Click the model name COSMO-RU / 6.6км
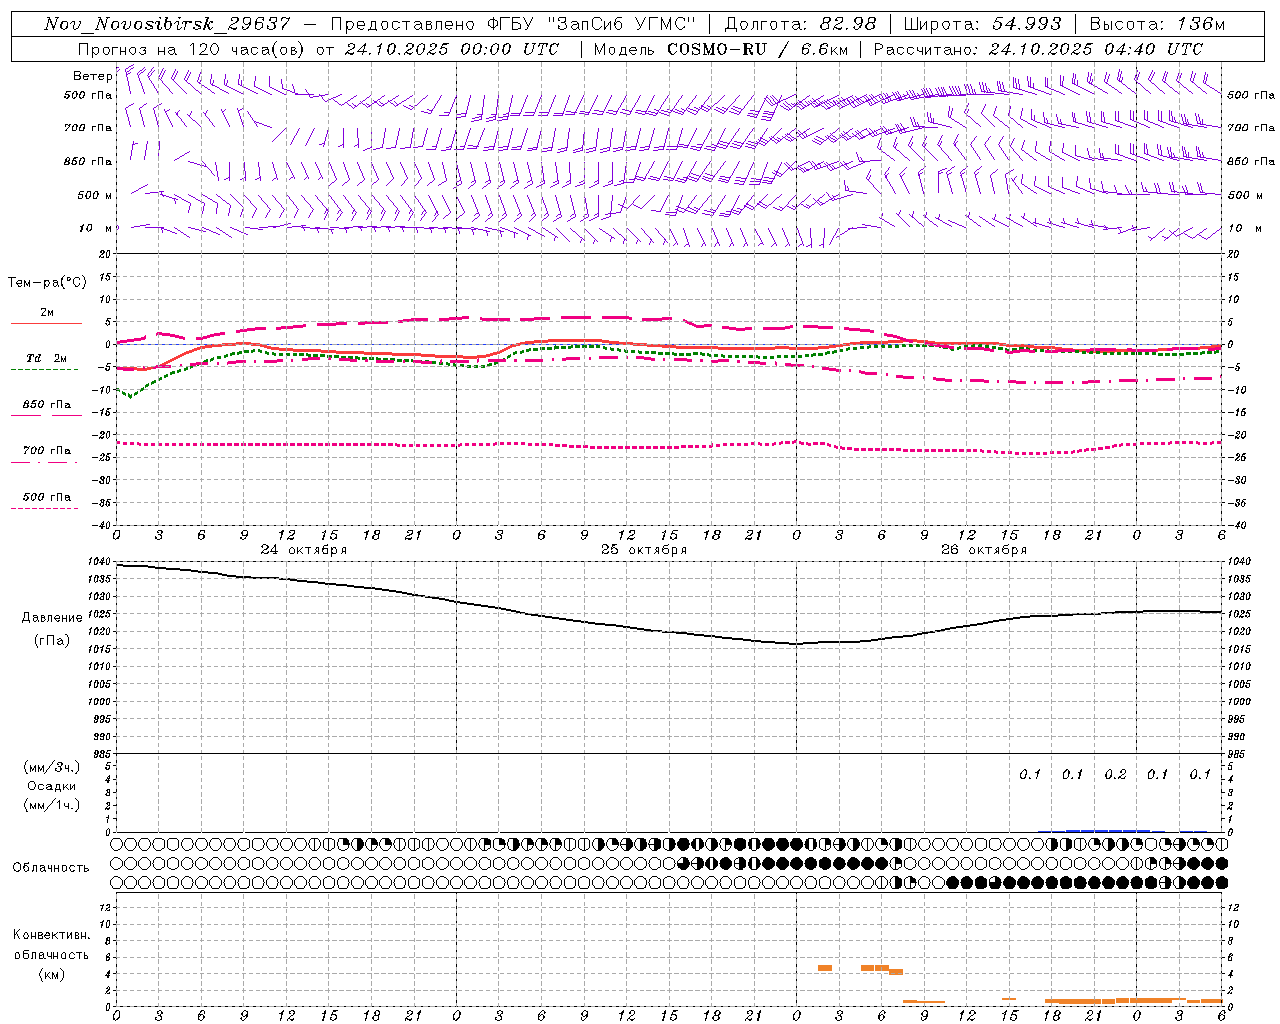This screenshot has width=1280, height=1024. (x=756, y=49)
